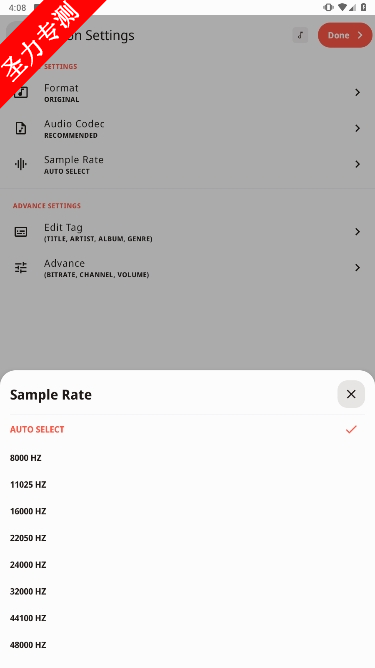Choose the 44100 HZ option
Screen dimensions: 375x668
coord(188,618)
